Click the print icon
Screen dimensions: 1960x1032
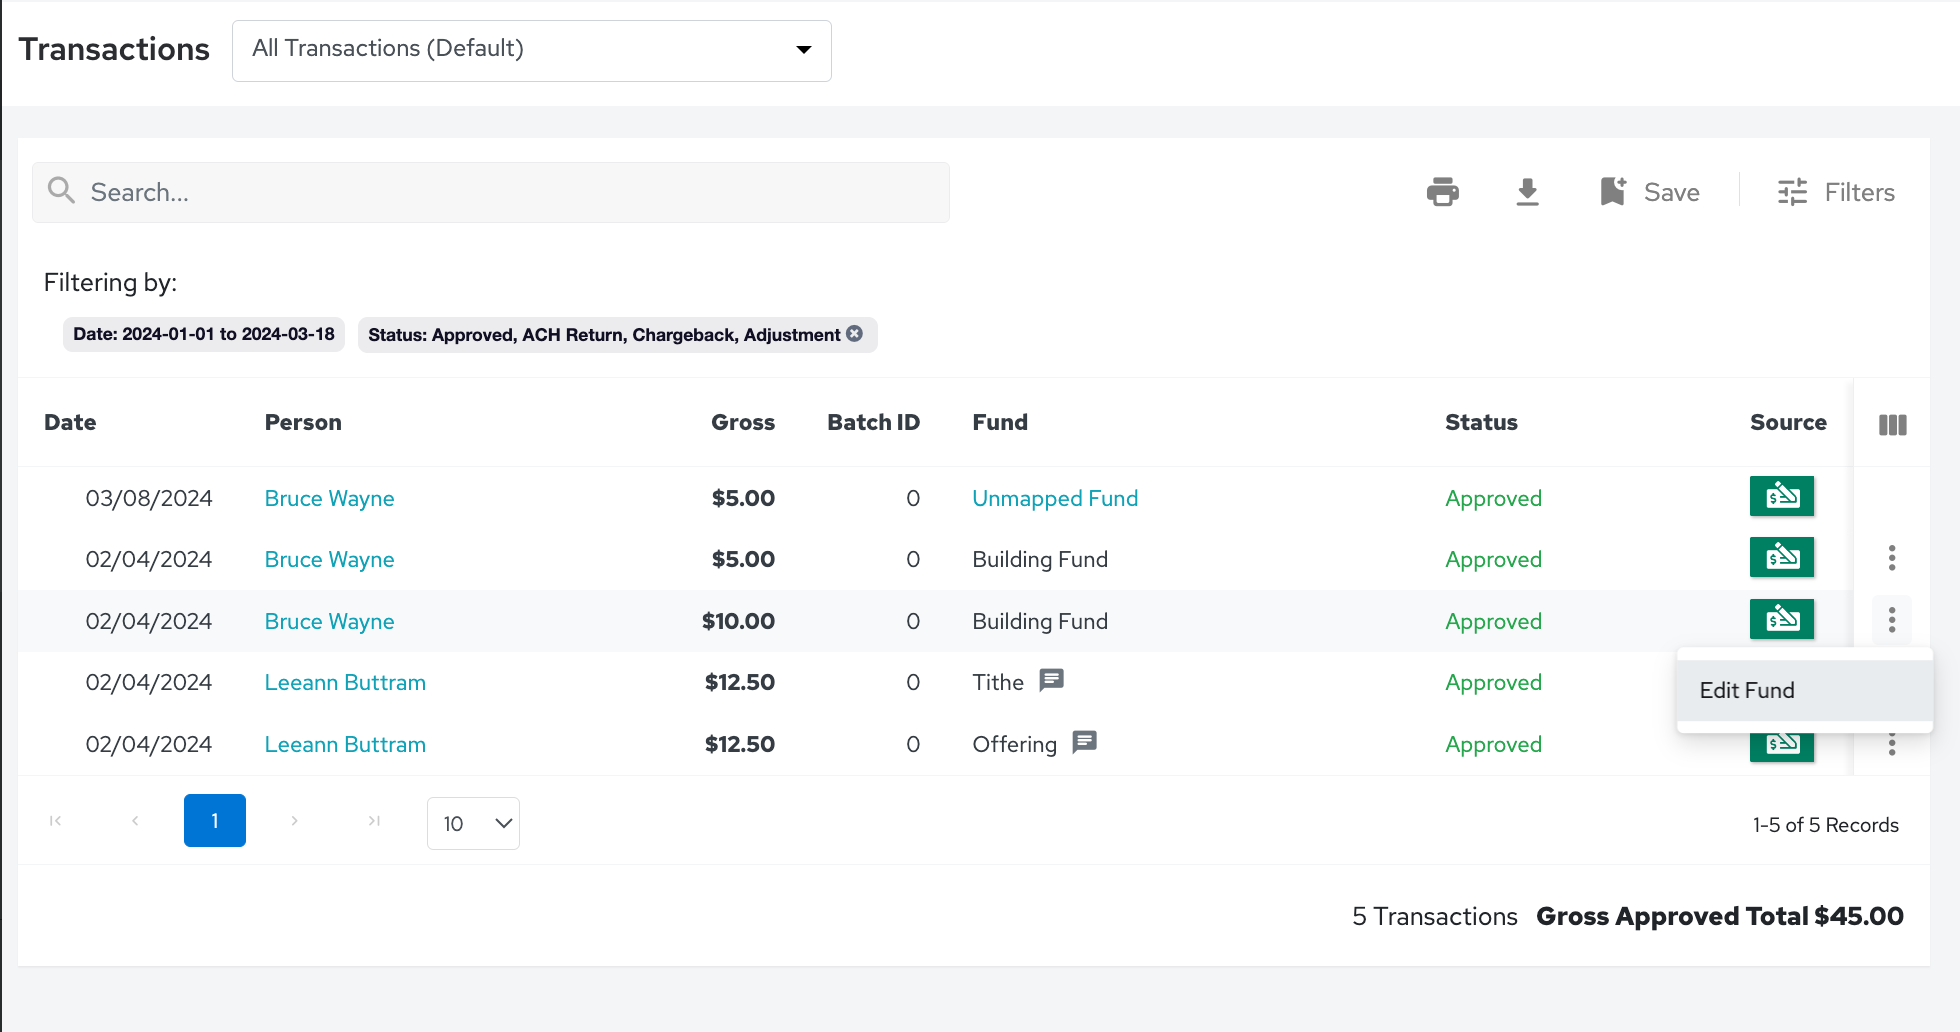pos(1442,191)
